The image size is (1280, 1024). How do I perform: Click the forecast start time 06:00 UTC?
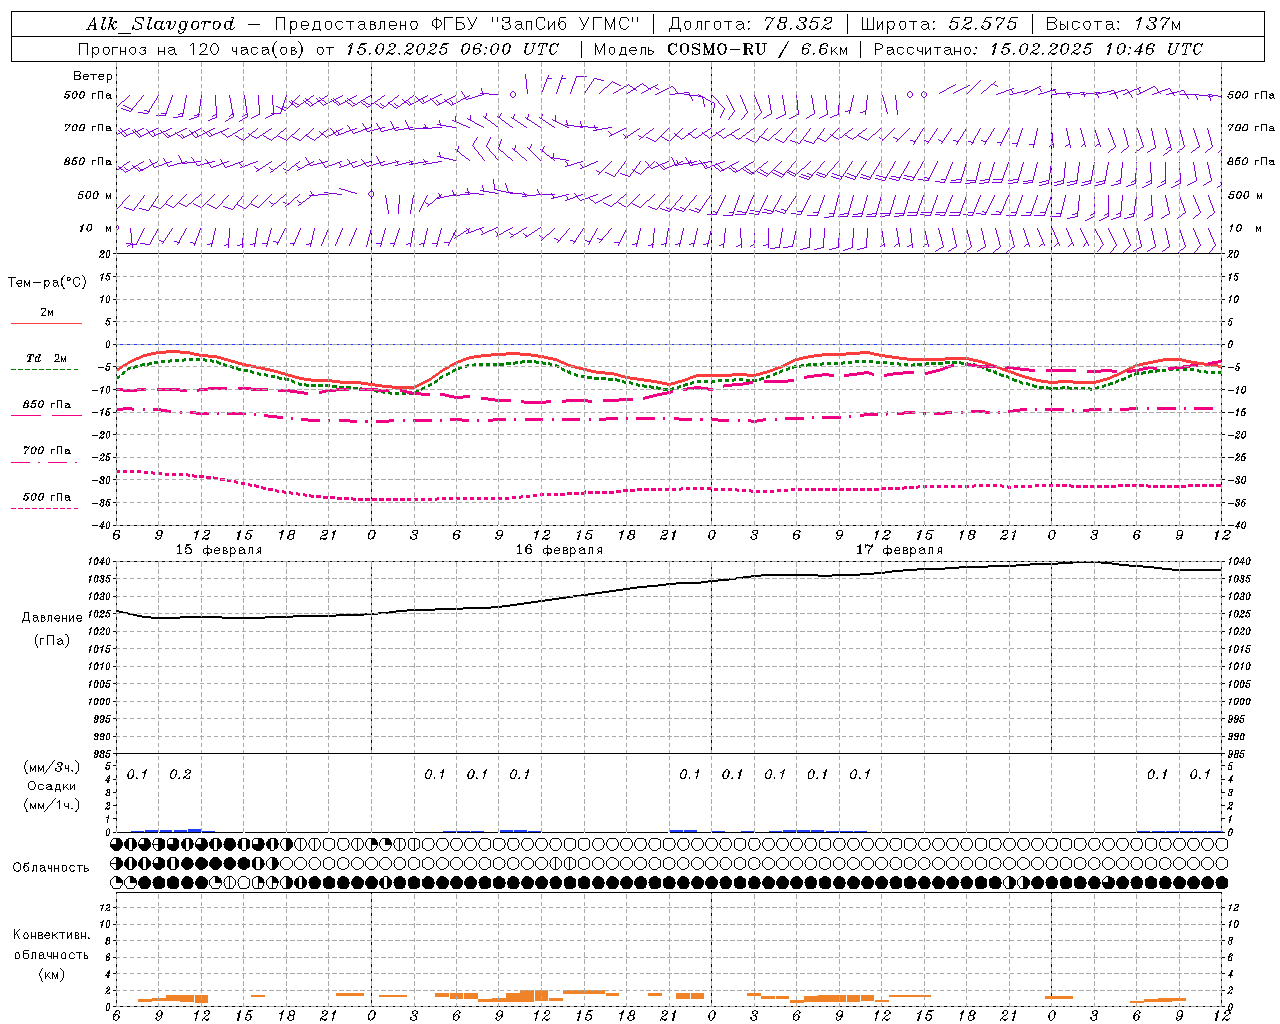[x=509, y=49]
